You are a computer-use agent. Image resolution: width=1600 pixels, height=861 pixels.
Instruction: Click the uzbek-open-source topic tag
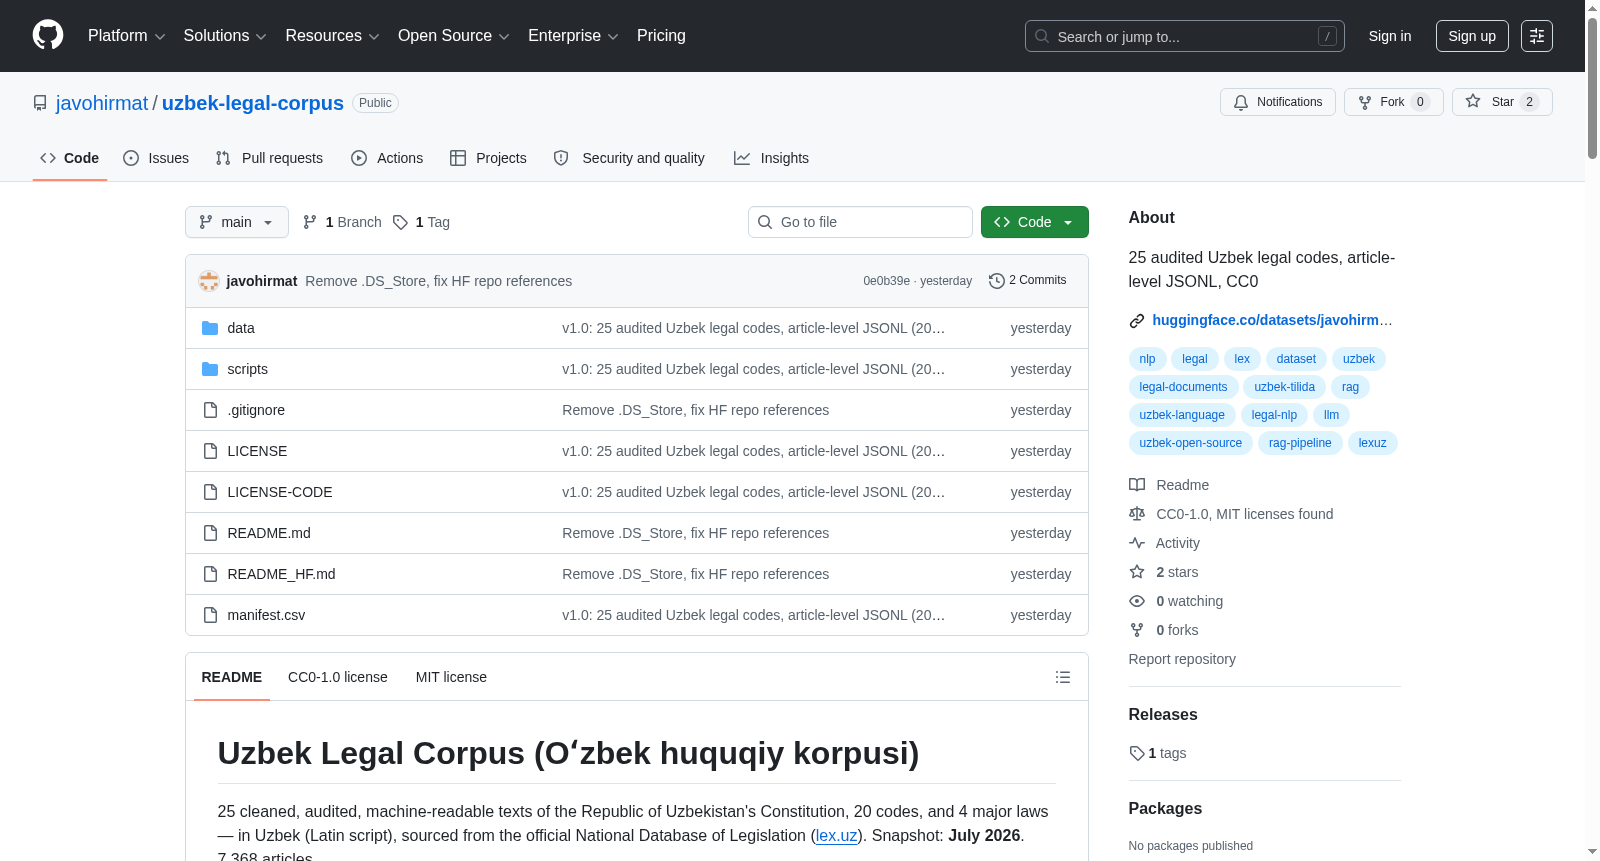[1191, 443]
